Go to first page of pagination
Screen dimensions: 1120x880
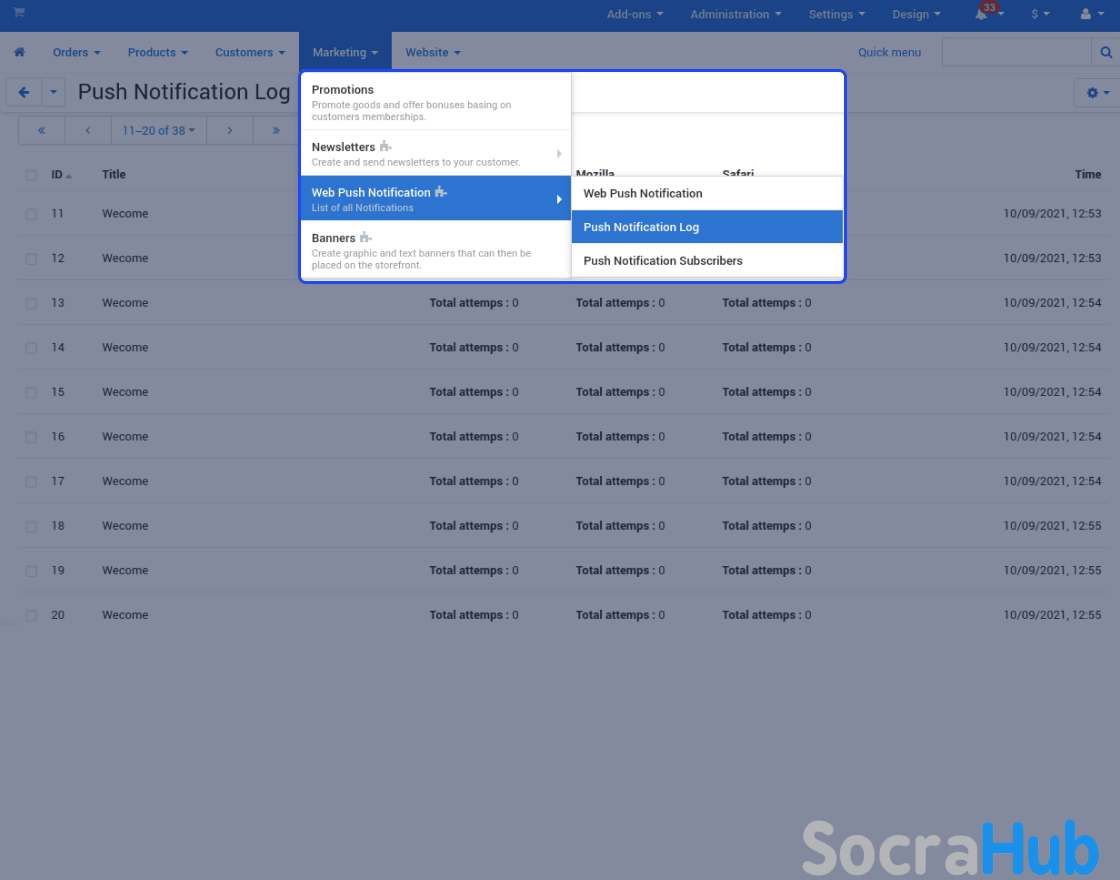41,130
